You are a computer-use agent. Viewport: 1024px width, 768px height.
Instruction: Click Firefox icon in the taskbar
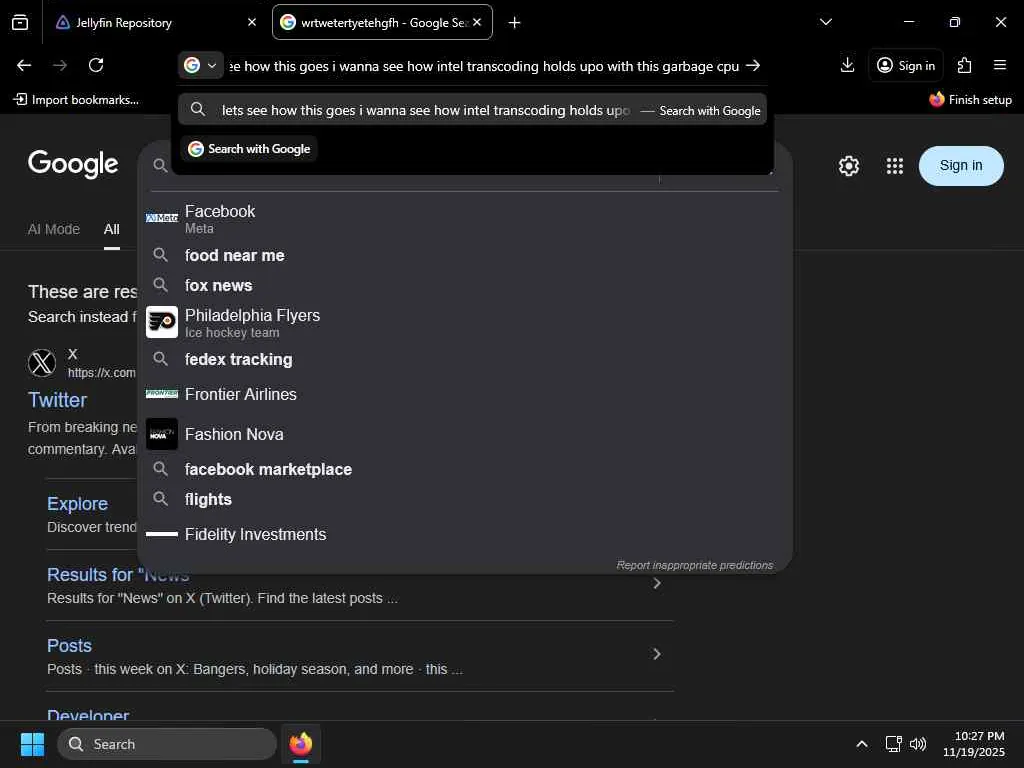coord(301,744)
